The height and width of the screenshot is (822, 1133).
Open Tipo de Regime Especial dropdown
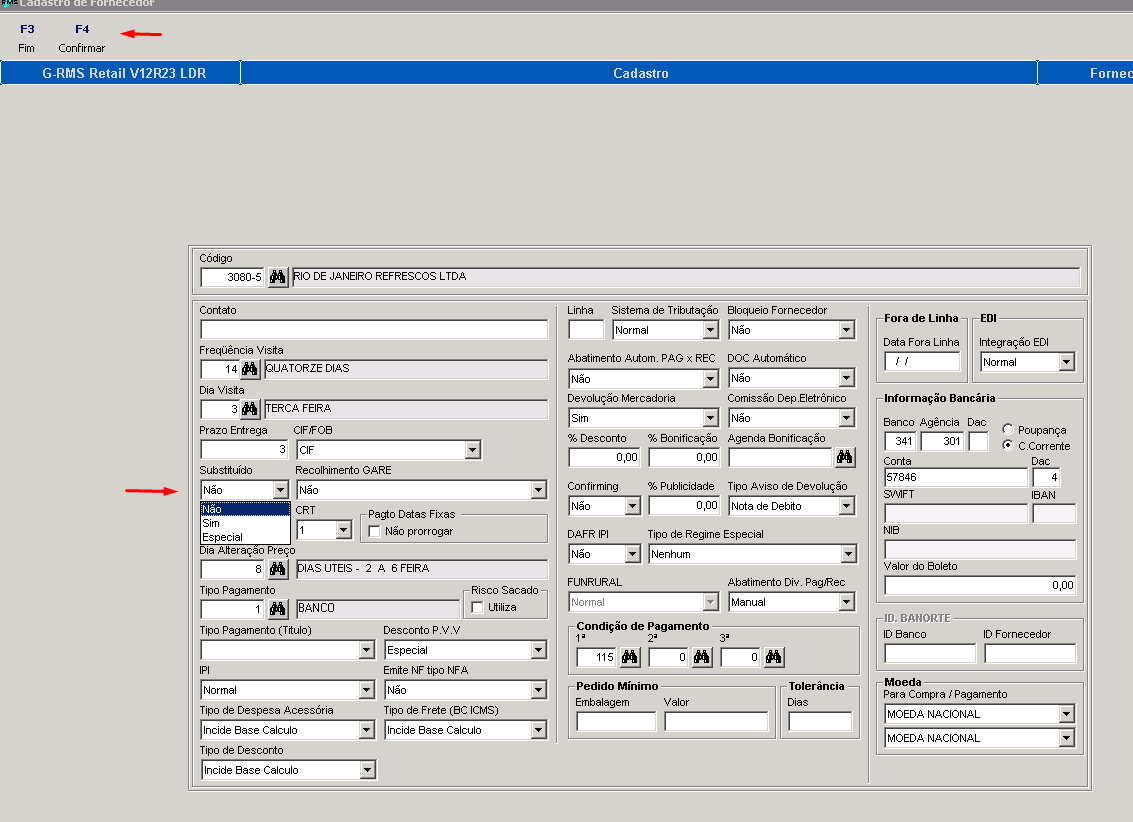point(848,554)
